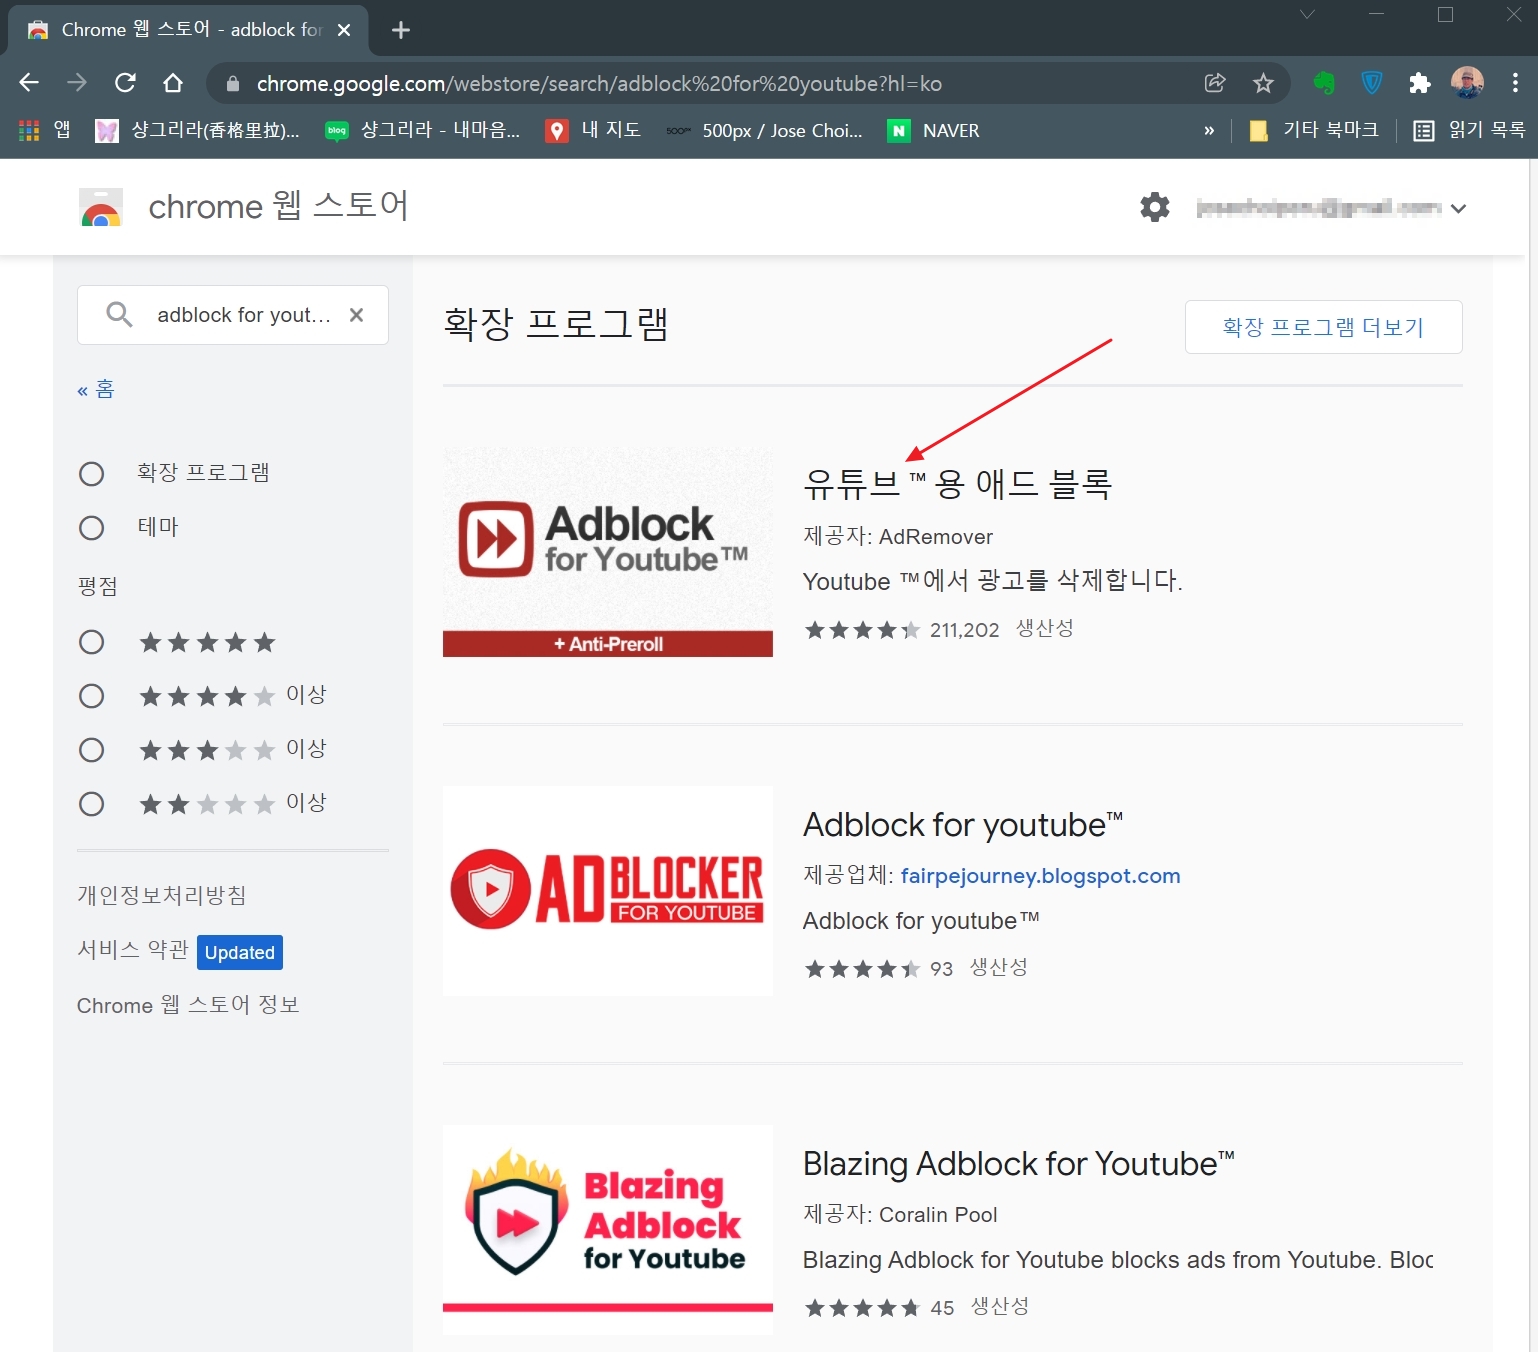Open the 개인정보처리방침 link
The image size is (1538, 1352).
coord(162,895)
